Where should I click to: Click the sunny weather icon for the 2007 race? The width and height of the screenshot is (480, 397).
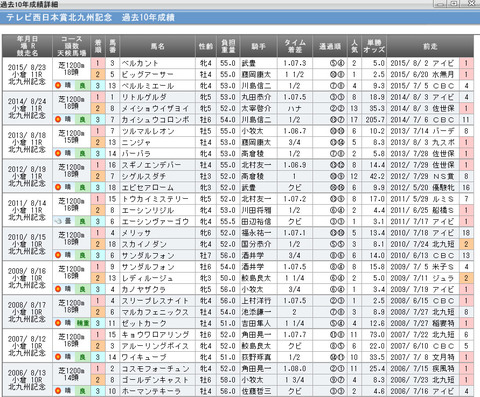tap(58, 357)
